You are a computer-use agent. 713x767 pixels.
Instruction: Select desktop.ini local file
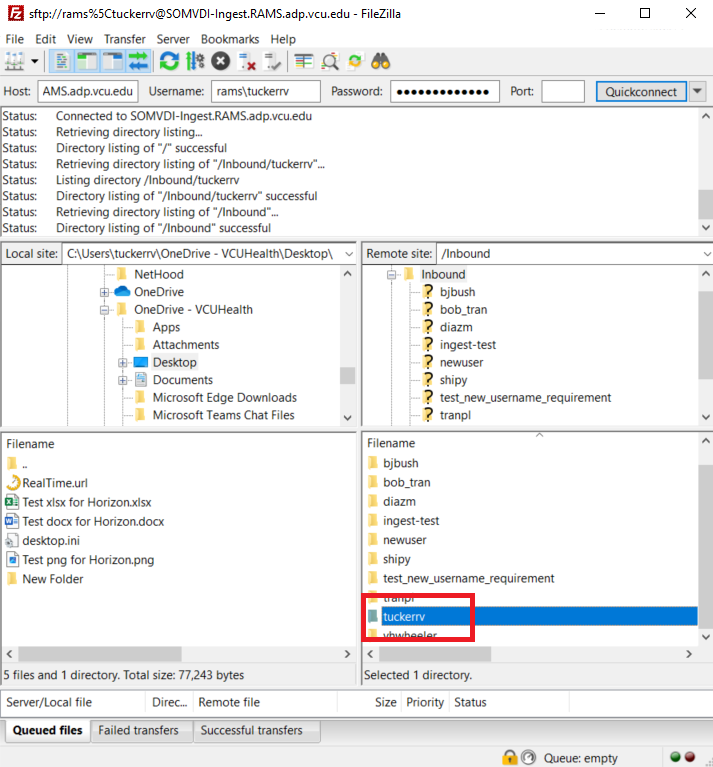pos(51,541)
